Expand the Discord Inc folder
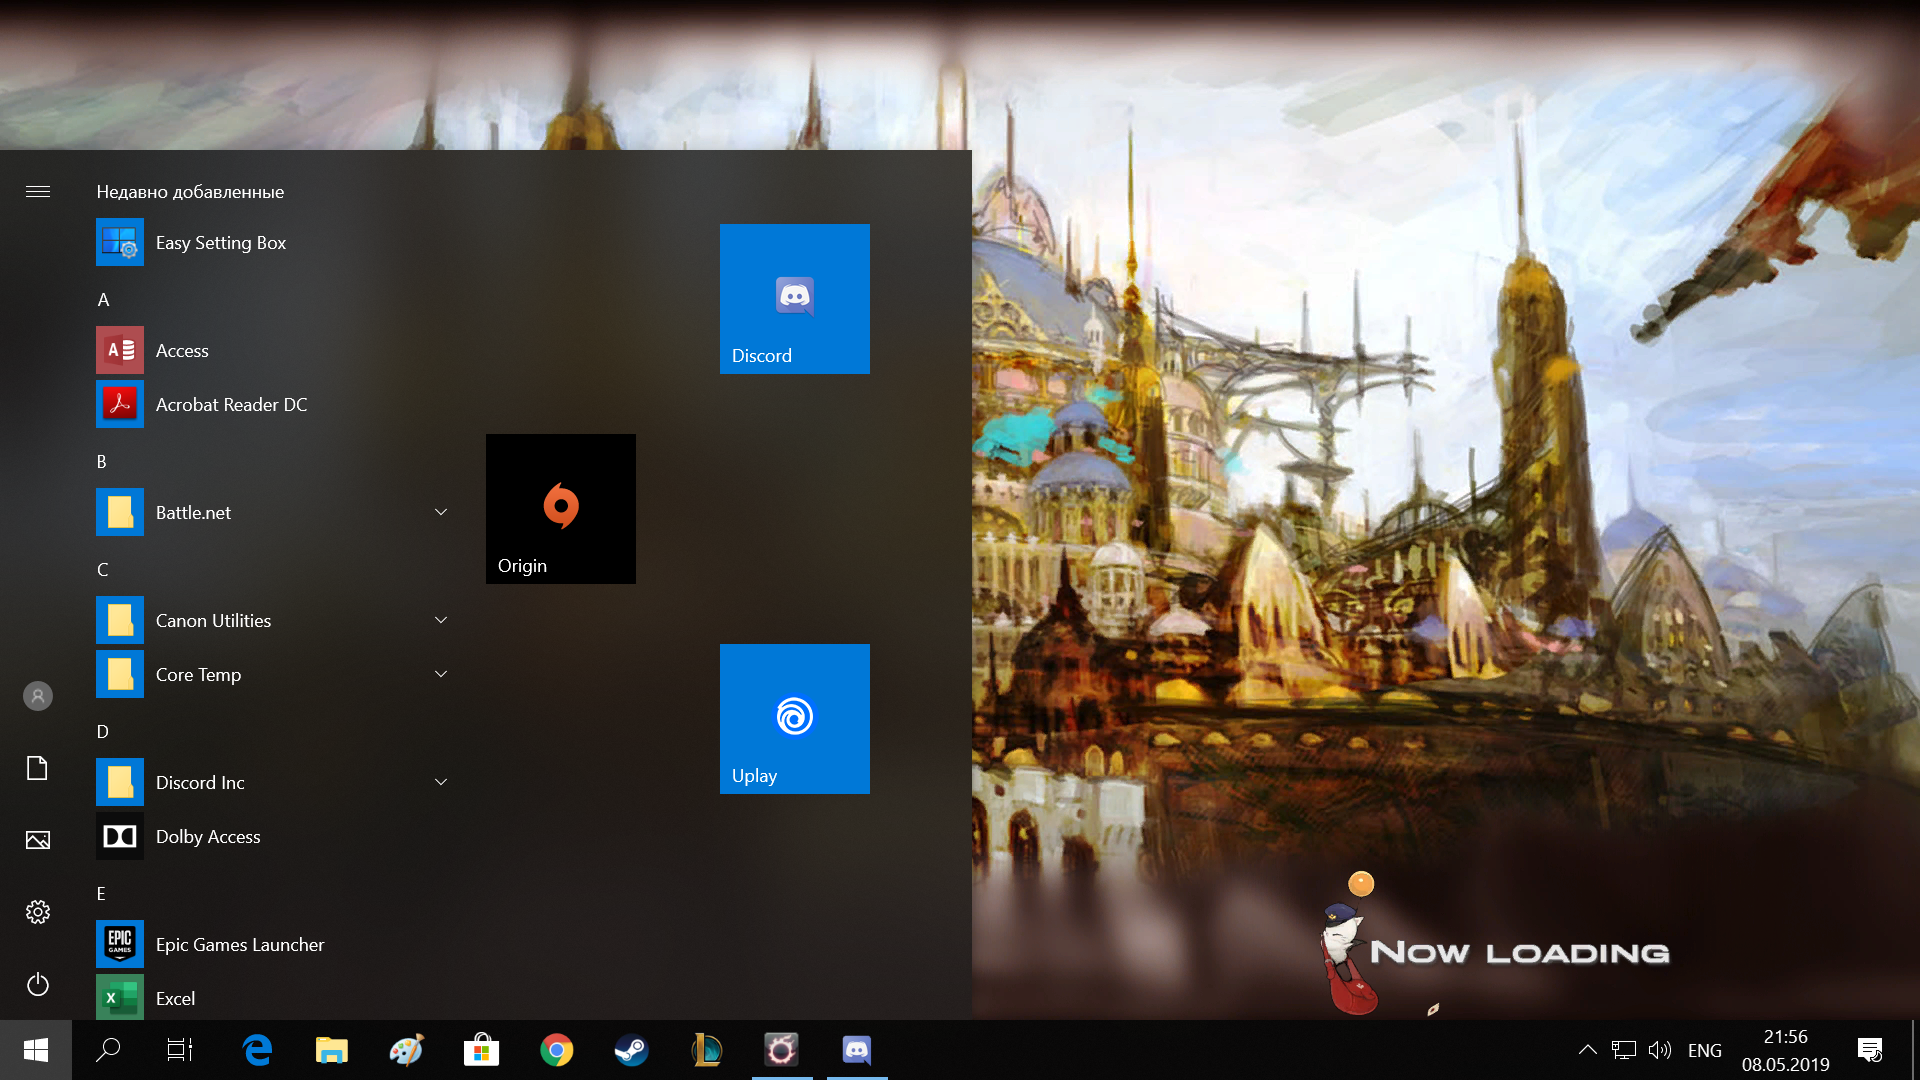This screenshot has height=1080, width=1920. pos(441,782)
